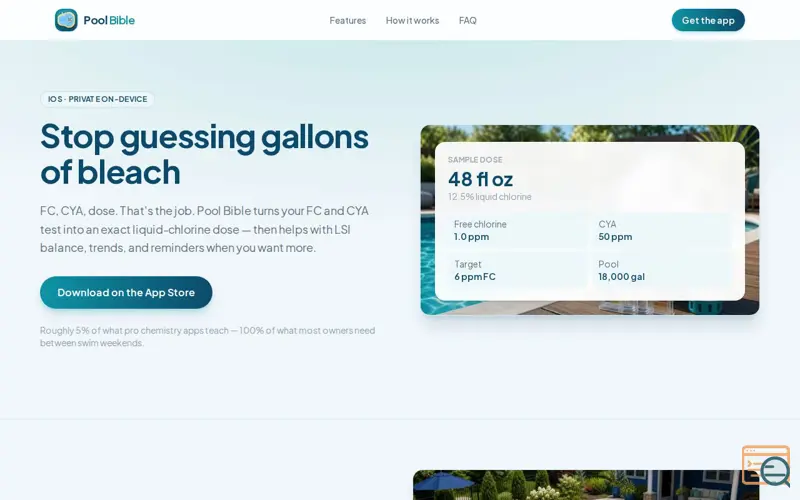Click the Stop guessing gallons of bleach headline
This screenshot has width=800, height=500.
[204, 154]
